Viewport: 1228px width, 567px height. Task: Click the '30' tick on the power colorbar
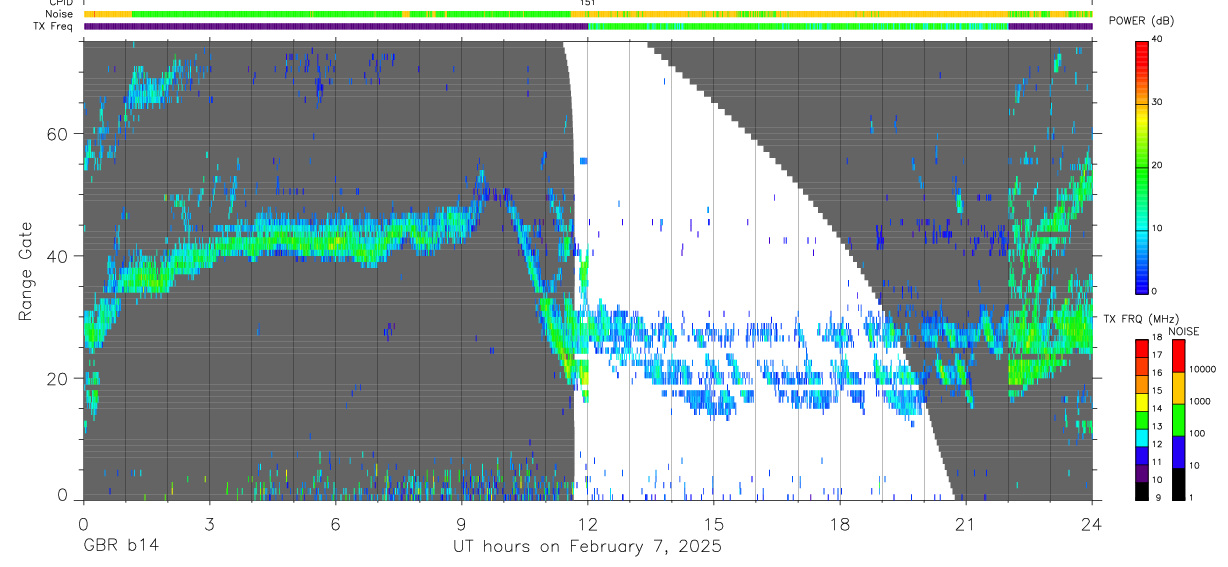pos(1159,103)
